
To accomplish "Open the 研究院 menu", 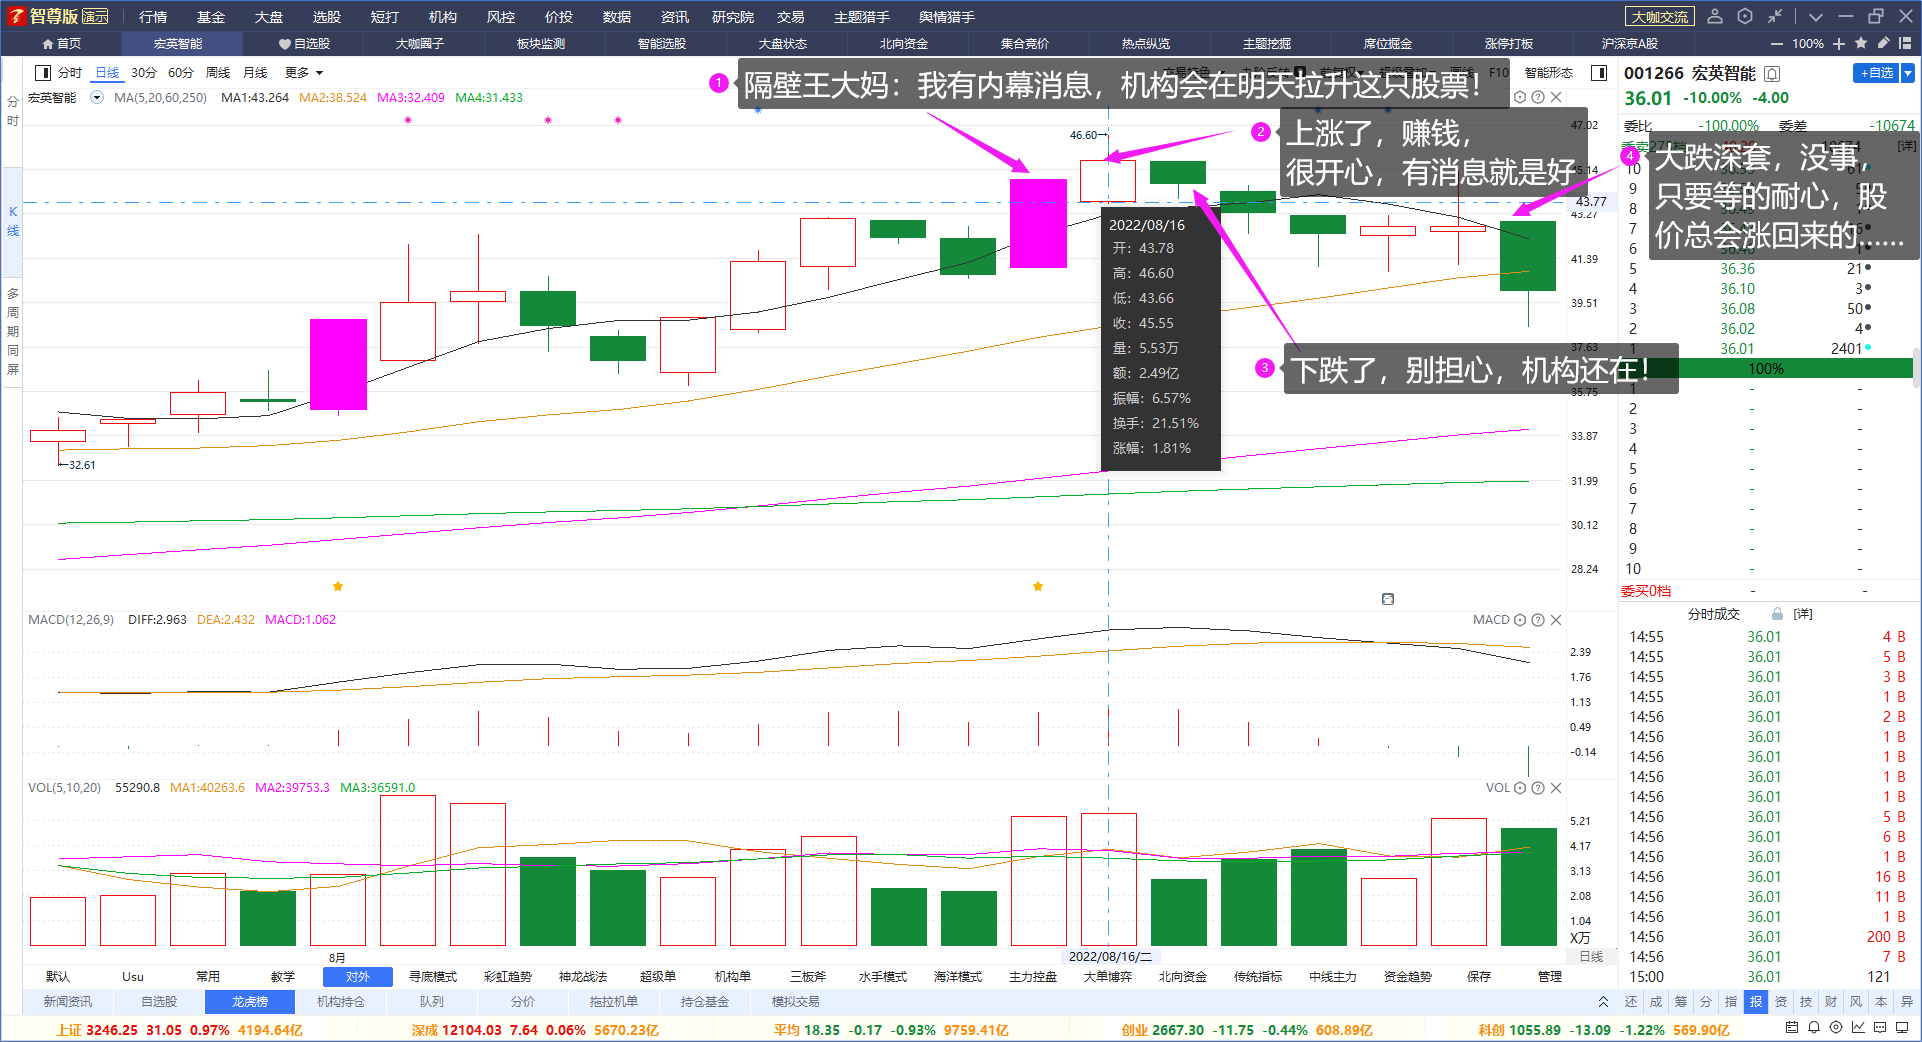I will pyautogui.click(x=733, y=17).
